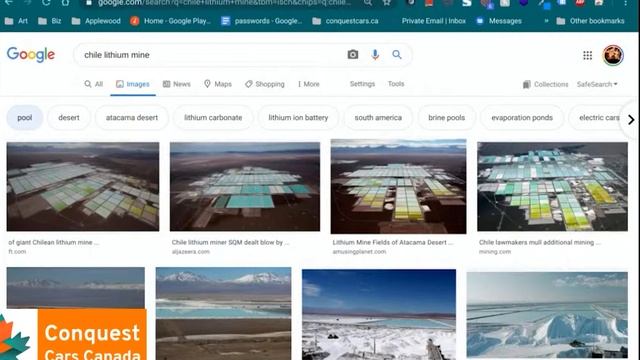Start voice search with microphone icon
The width and height of the screenshot is (640, 360).
tap(375, 54)
